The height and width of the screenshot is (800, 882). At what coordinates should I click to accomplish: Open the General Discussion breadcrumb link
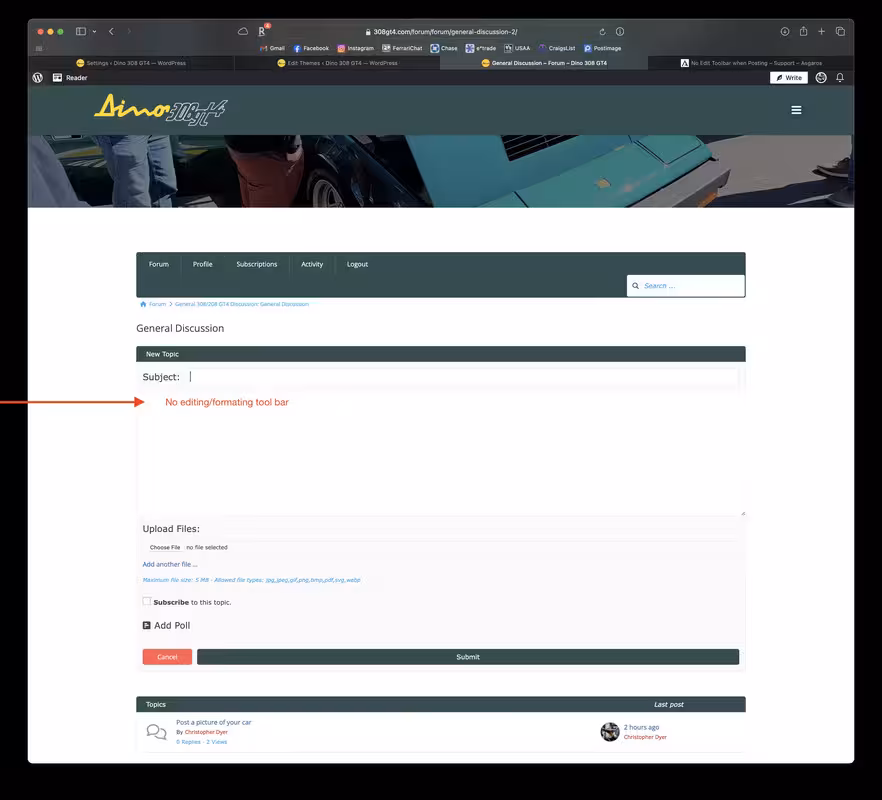click(242, 304)
